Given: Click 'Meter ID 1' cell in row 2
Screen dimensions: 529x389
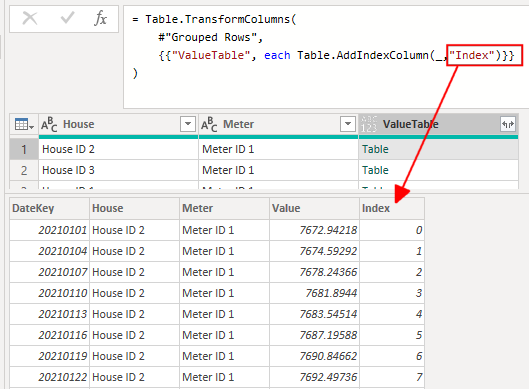Looking at the screenshot, I should click(x=278, y=170).
